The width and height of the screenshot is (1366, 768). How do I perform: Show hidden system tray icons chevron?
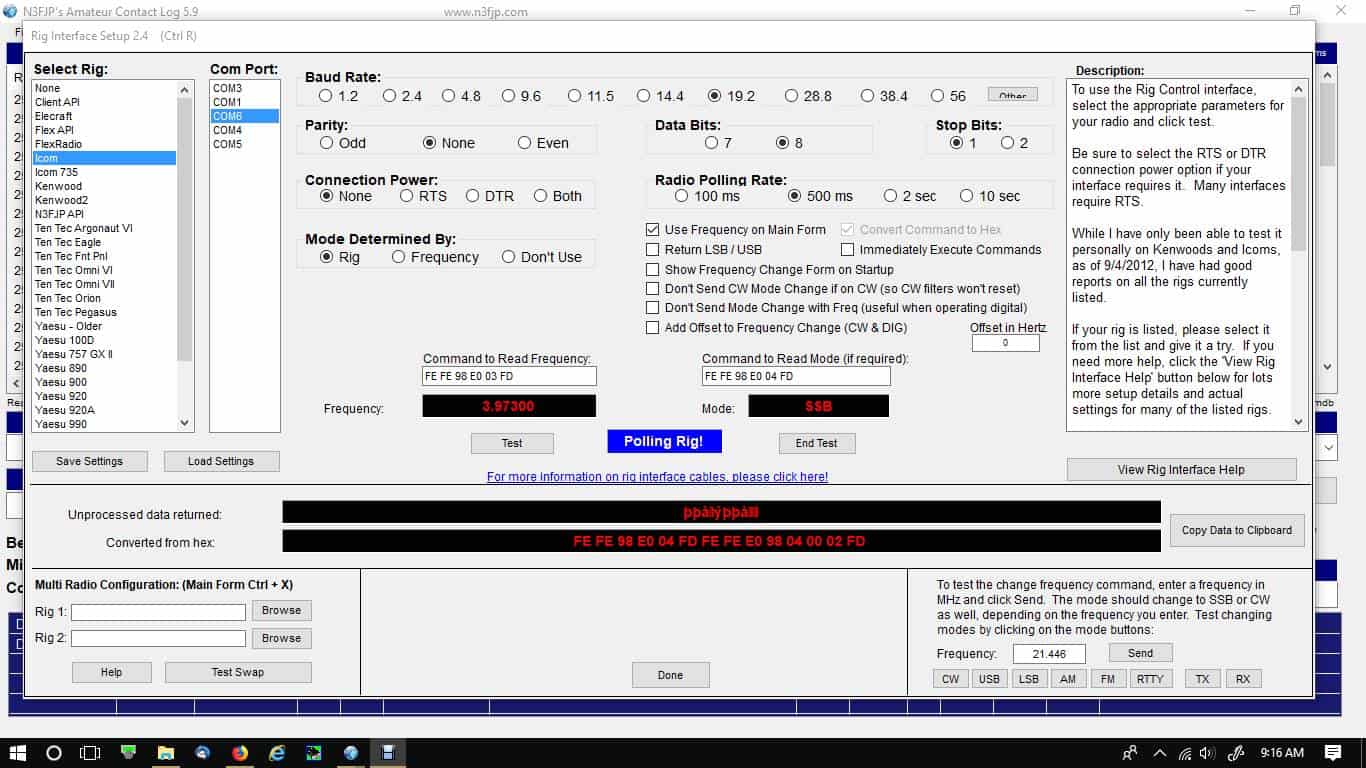point(1160,753)
